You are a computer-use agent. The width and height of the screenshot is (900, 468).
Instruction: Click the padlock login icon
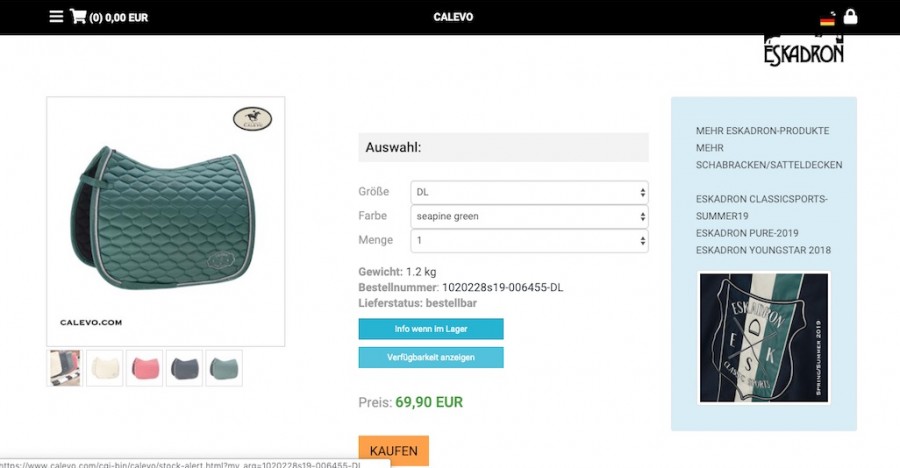point(851,17)
